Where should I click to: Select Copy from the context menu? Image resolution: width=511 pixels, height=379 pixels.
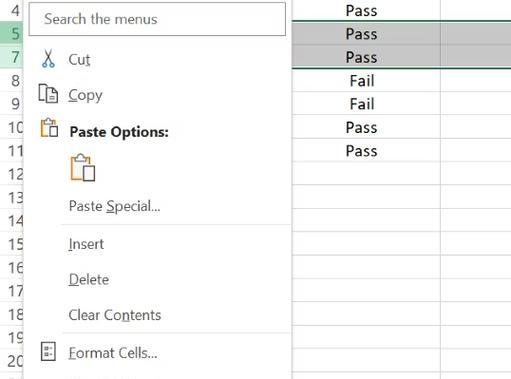point(85,95)
